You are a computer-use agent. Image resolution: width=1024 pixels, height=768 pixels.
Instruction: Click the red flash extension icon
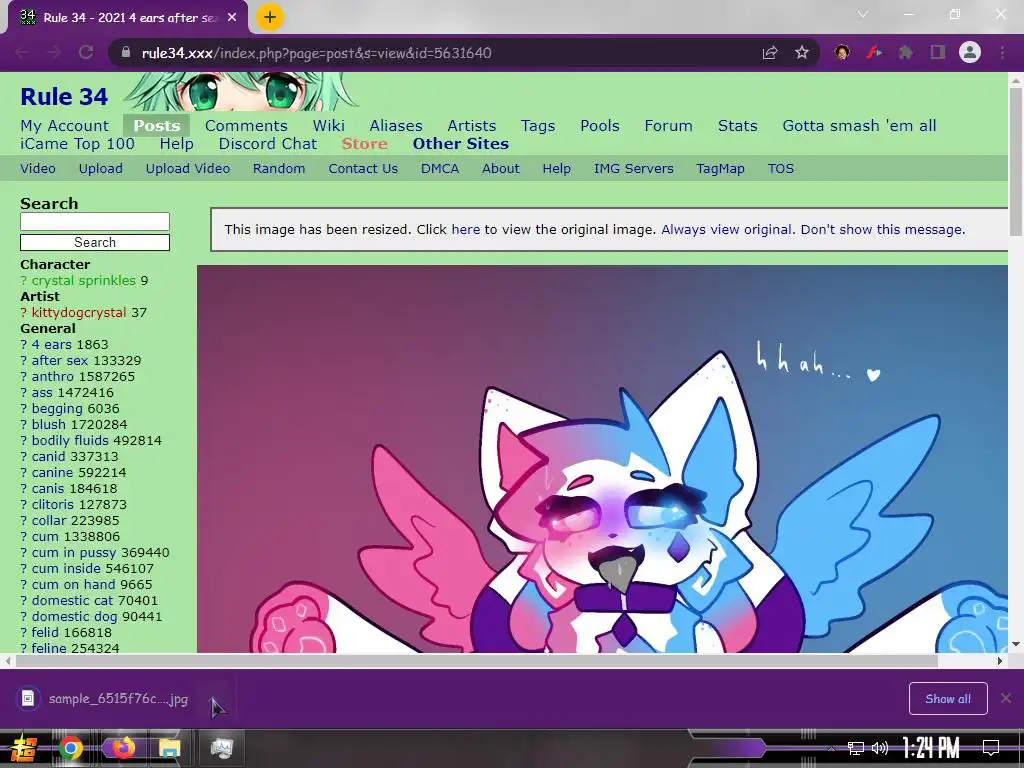click(874, 53)
